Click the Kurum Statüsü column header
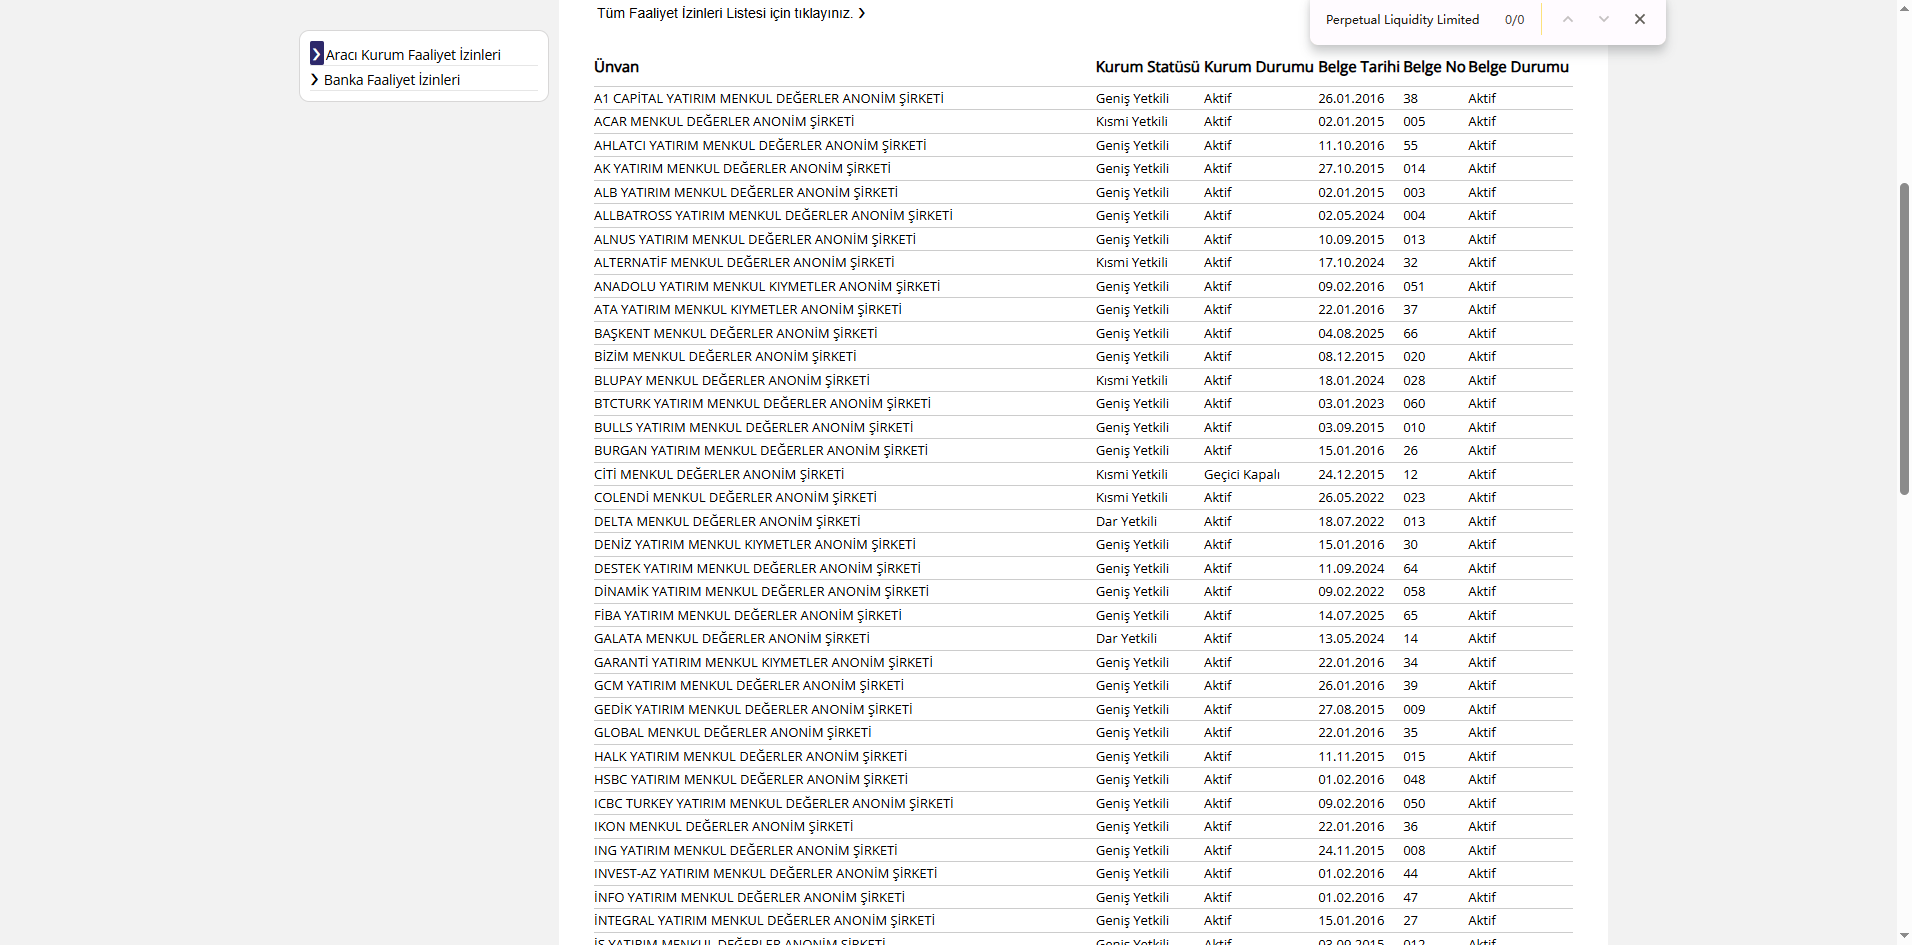Screen dimensions: 1912x945 [1146, 67]
